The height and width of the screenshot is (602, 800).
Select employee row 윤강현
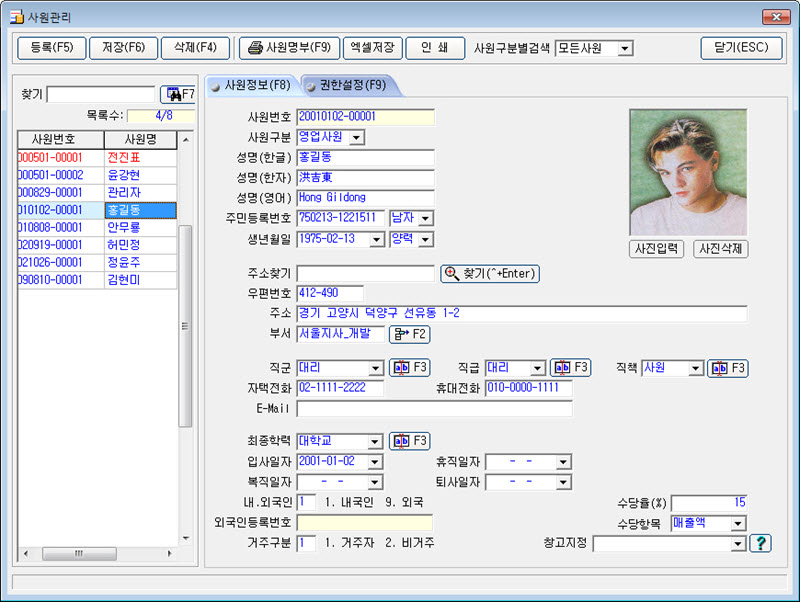(97, 175)
